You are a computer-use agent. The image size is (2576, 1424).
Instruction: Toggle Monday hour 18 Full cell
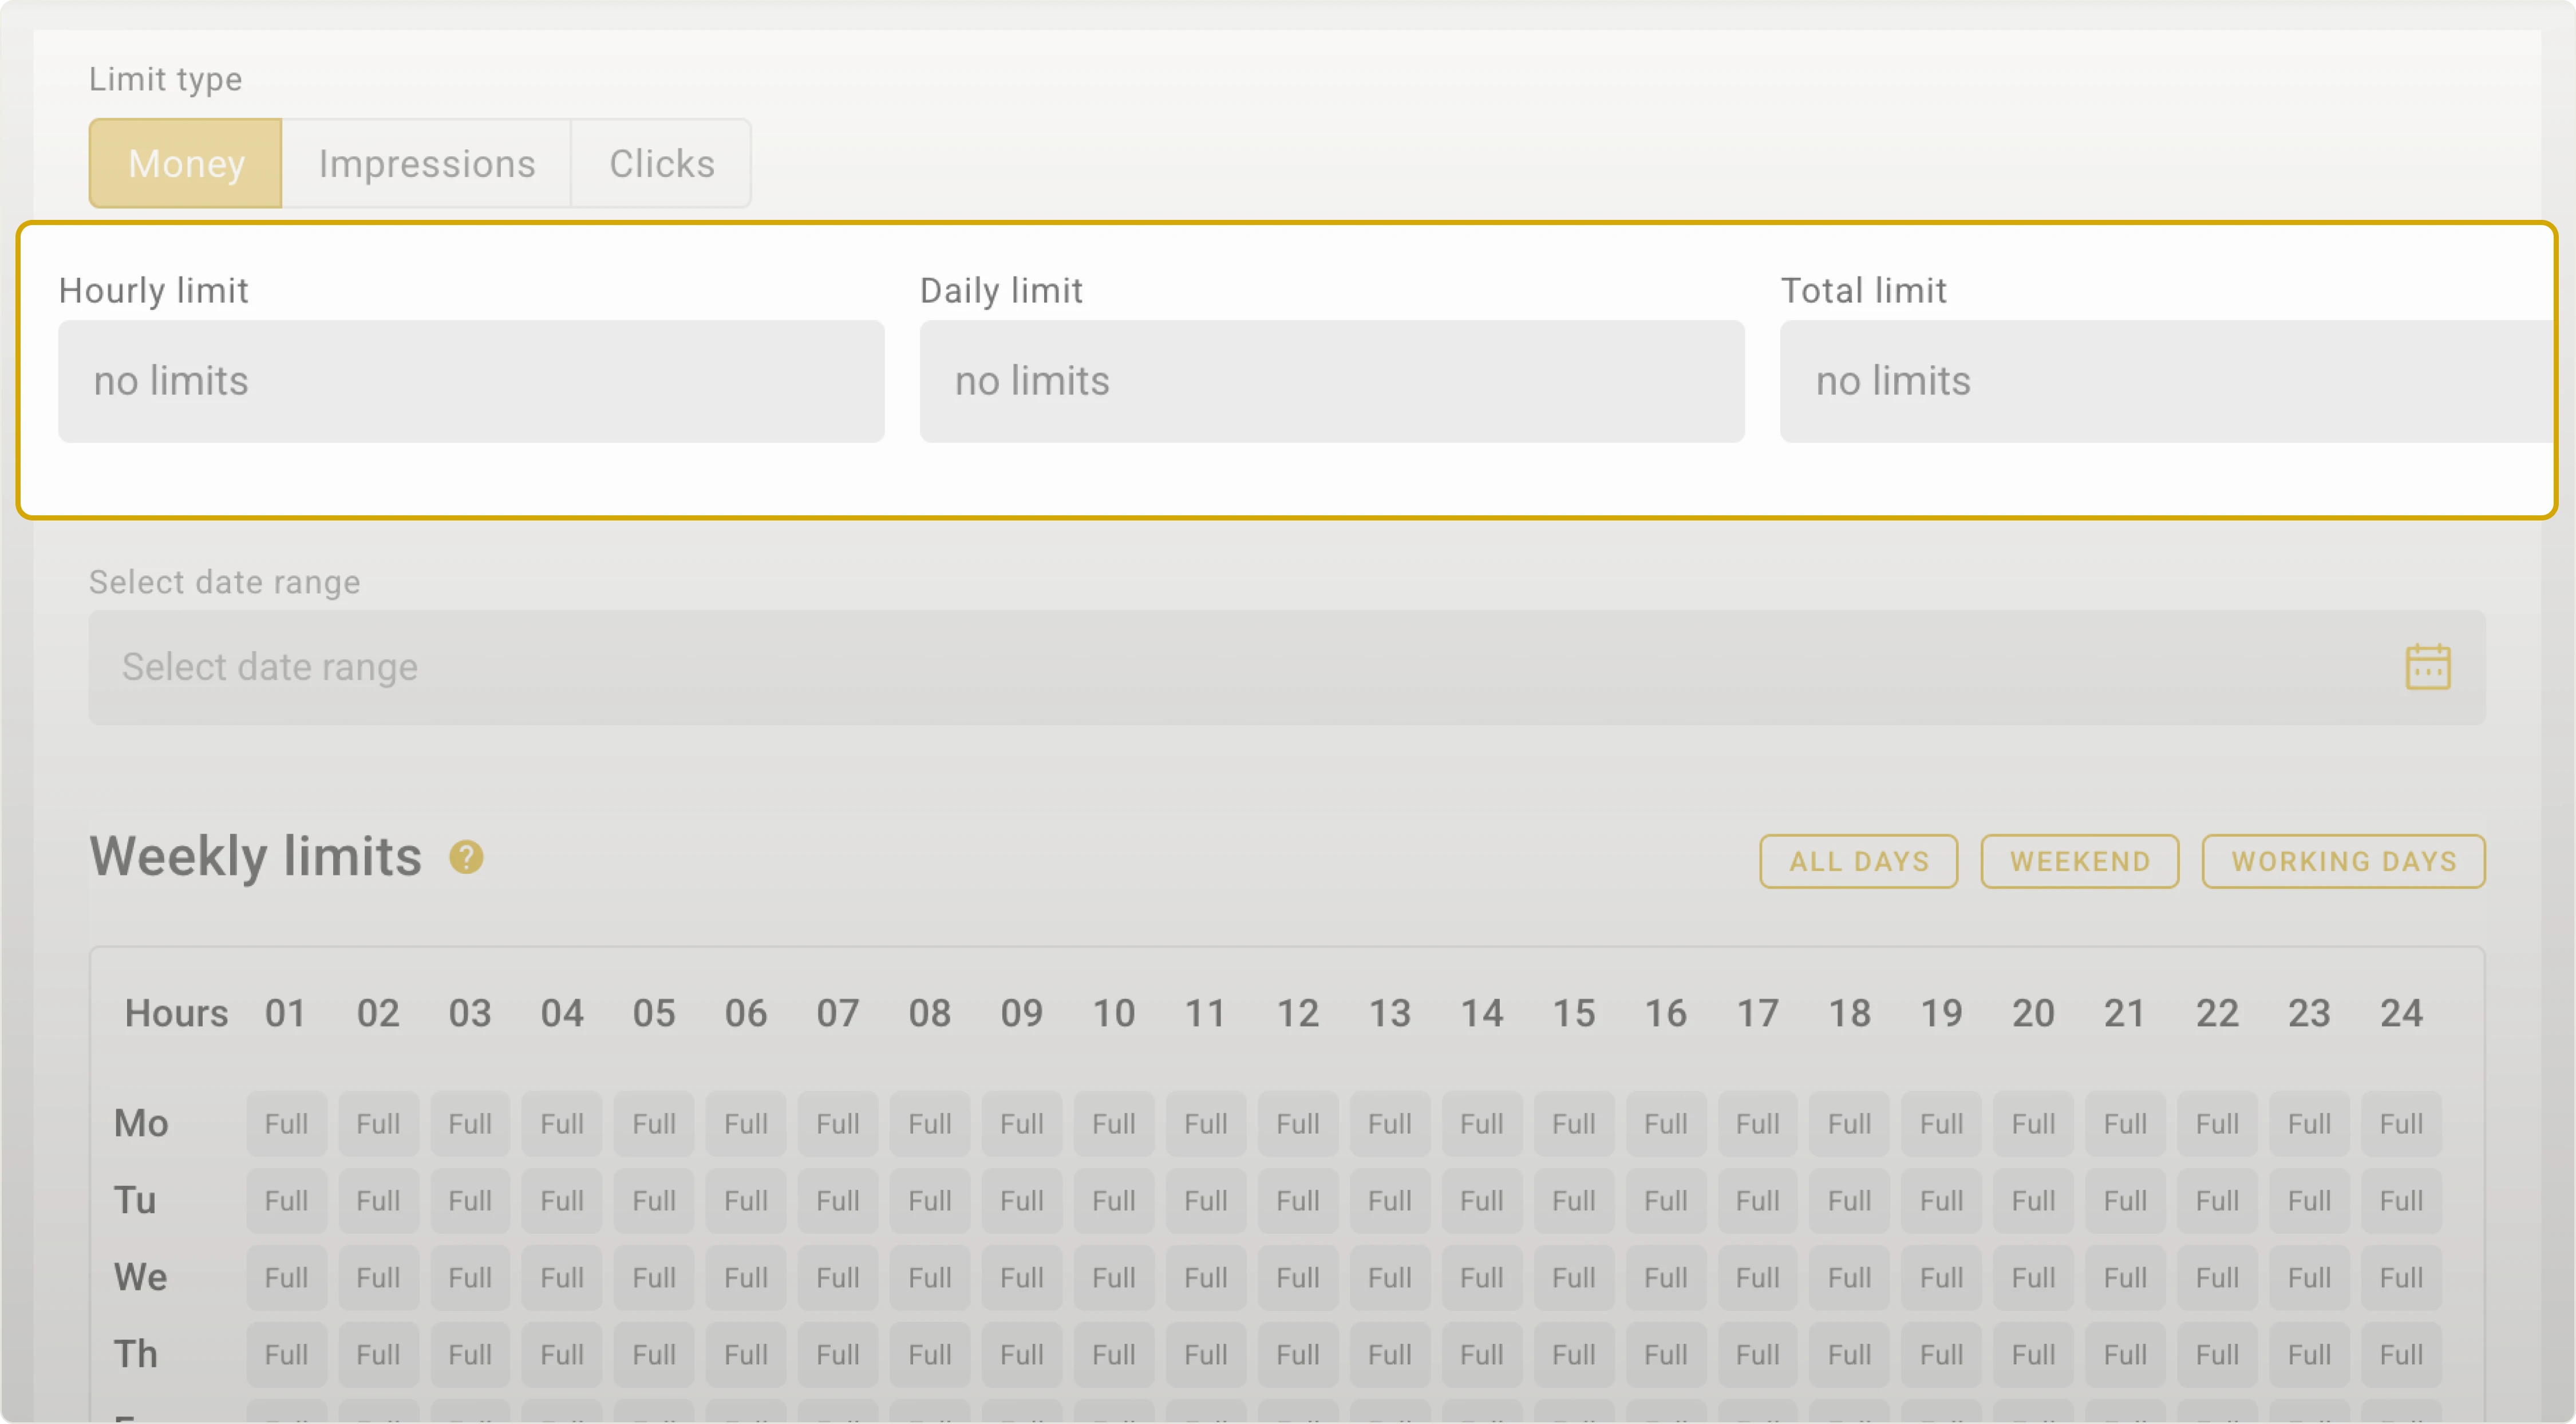[x=1849, y=1123]
